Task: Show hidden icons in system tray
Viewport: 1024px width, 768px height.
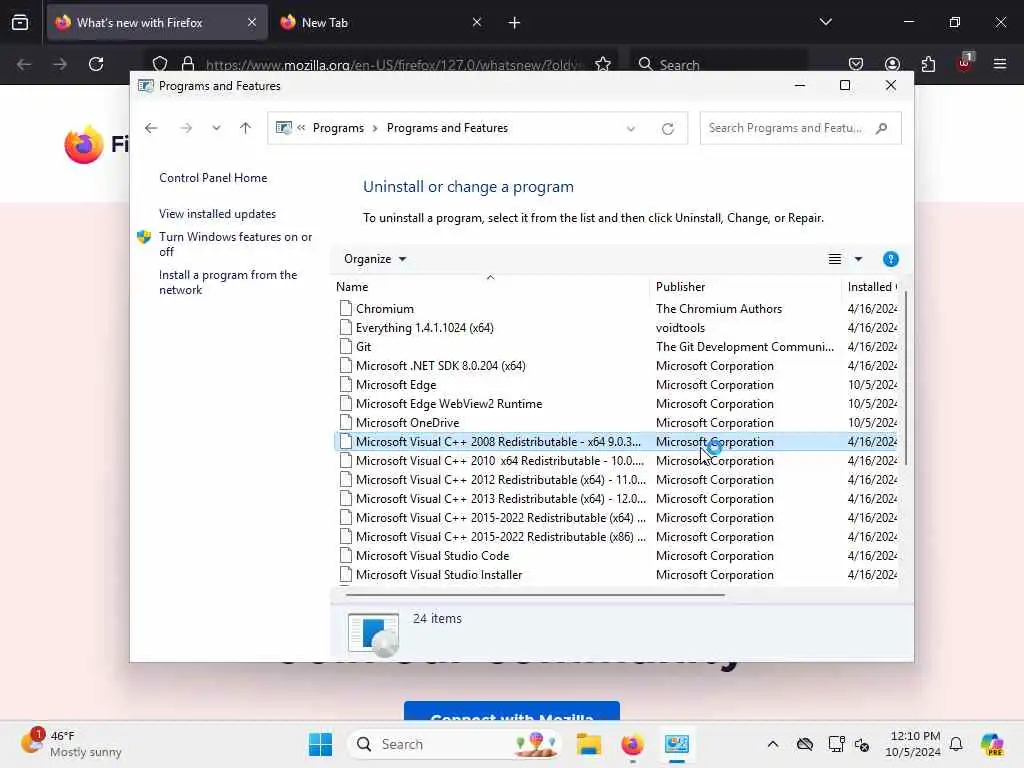Action: tap(773, 744)
